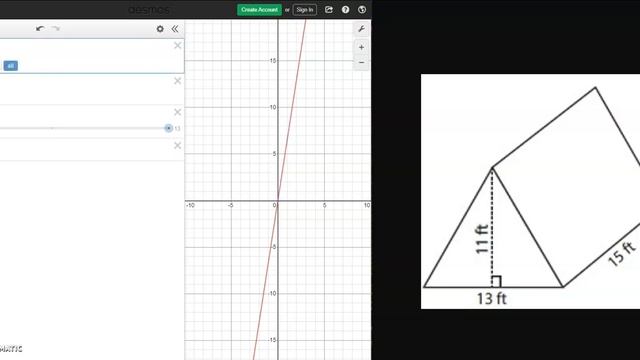Delete the first expression row

point(178,45)
